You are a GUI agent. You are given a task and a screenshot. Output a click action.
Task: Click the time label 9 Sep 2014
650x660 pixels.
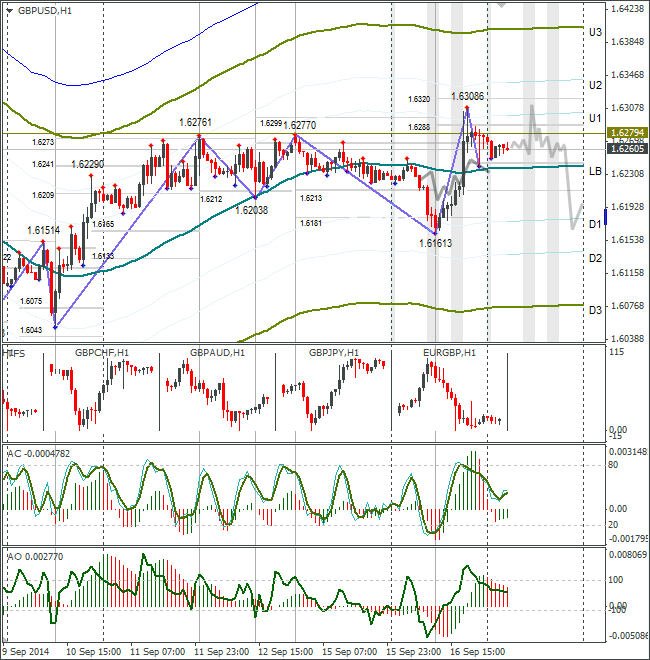(x=26, y=652)
